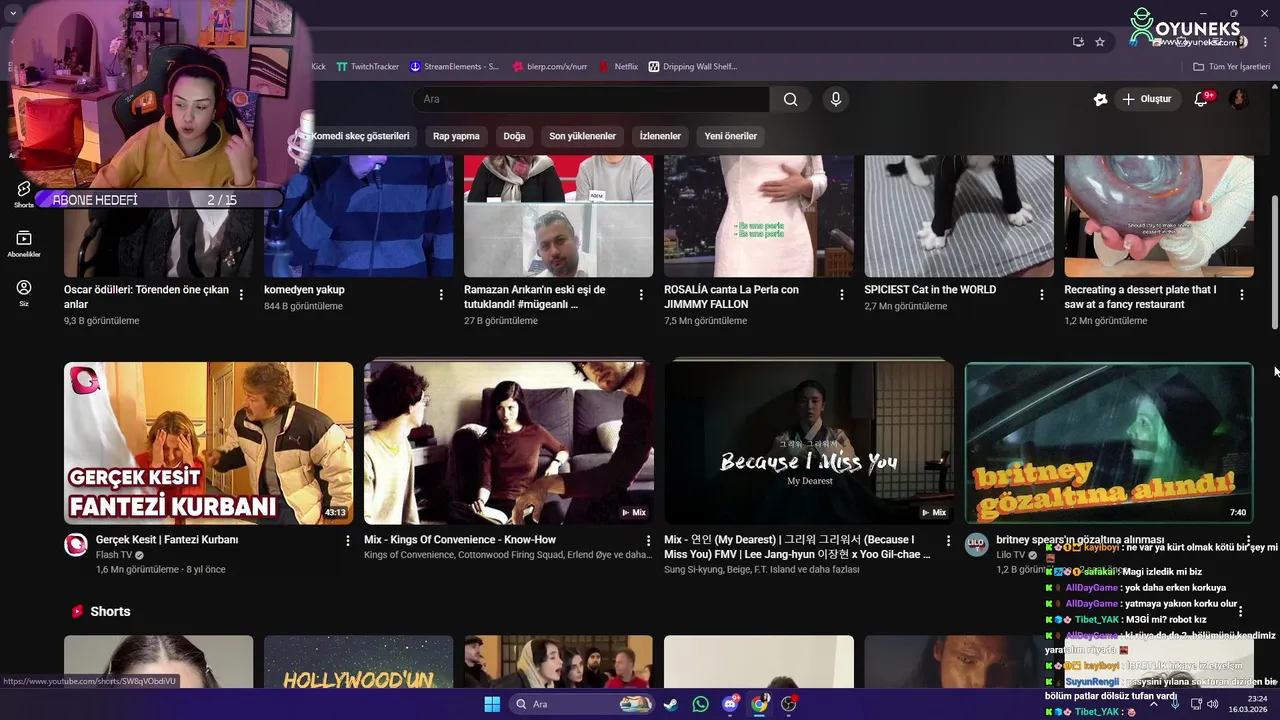Click the Lilo TV channel avatar

pyautogui.click(x=976, y=545)
